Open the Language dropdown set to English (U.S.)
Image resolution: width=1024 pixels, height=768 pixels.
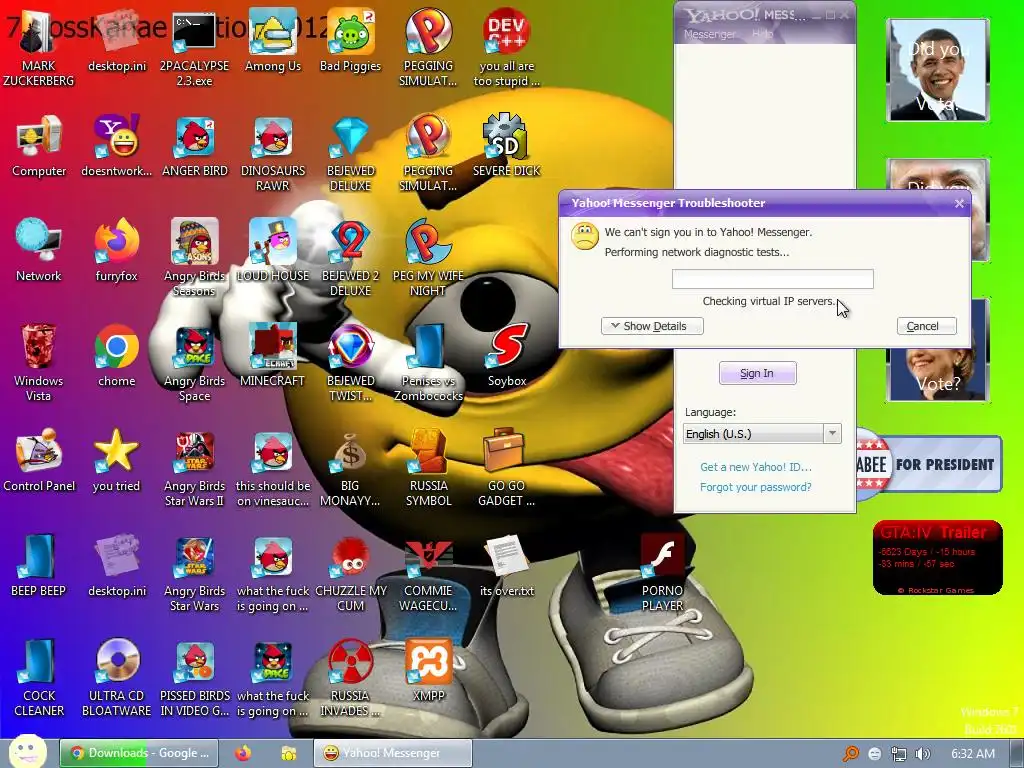[x=762, y=434]
